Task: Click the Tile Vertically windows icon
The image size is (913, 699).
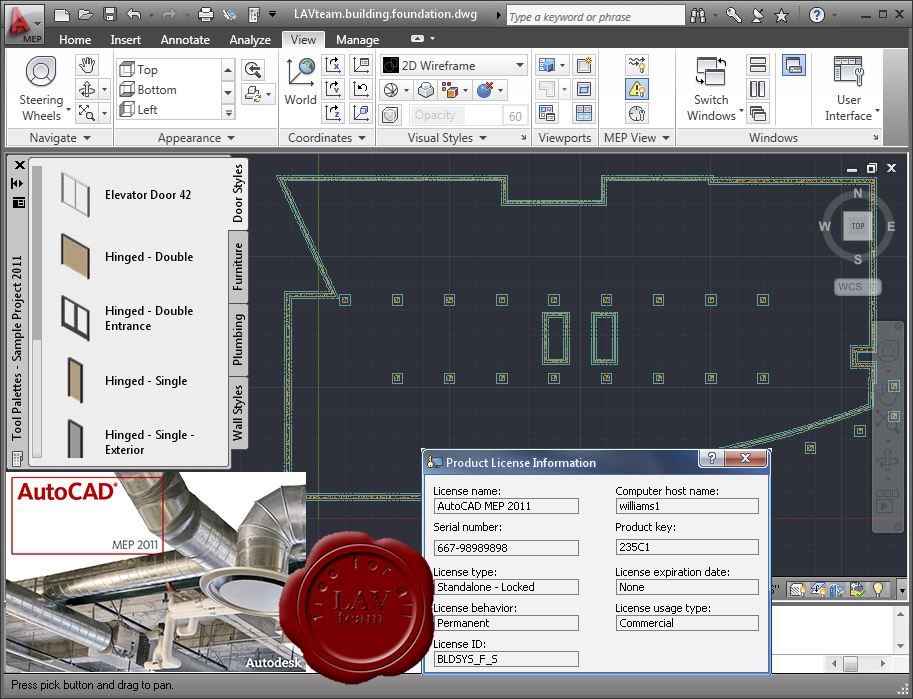Action: point(758,89)
